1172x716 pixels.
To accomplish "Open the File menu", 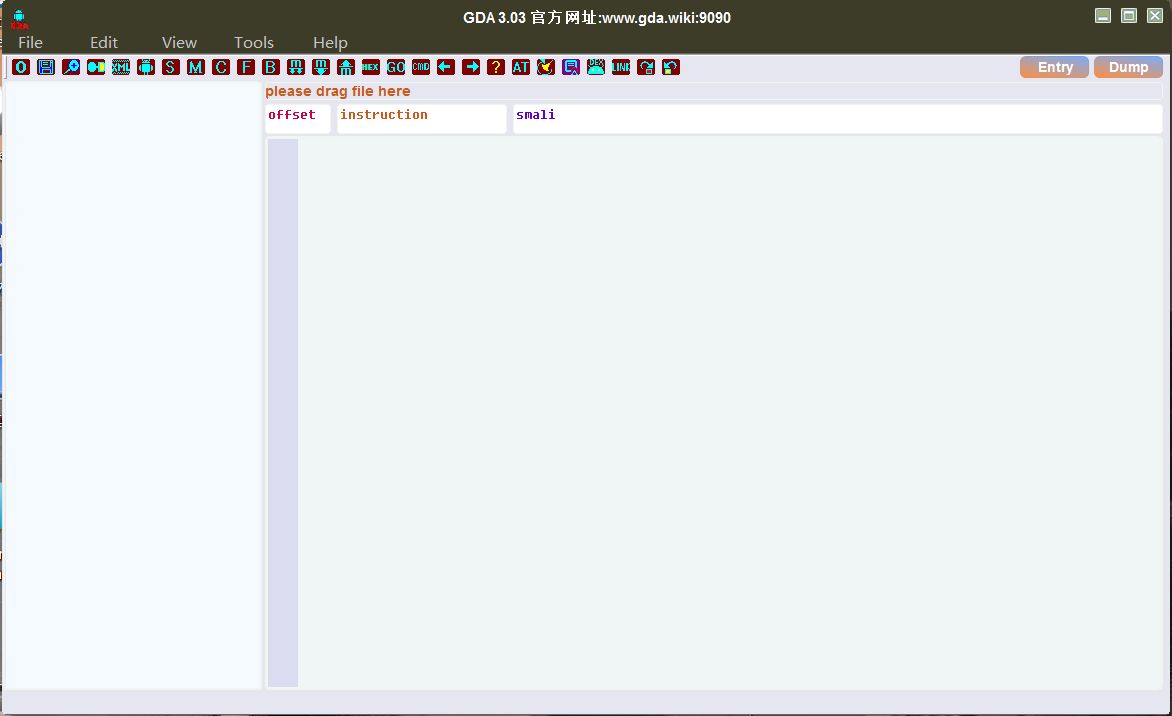I will pyautogui.click(x=29, y=42).
